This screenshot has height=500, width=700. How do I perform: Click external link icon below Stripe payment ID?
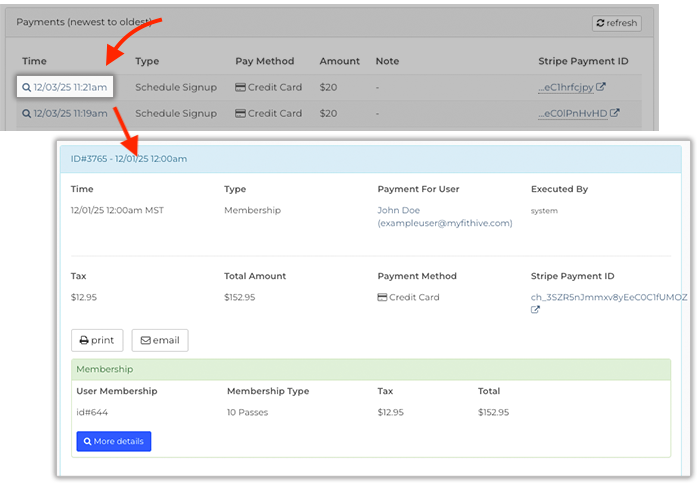tap(536, 310)
